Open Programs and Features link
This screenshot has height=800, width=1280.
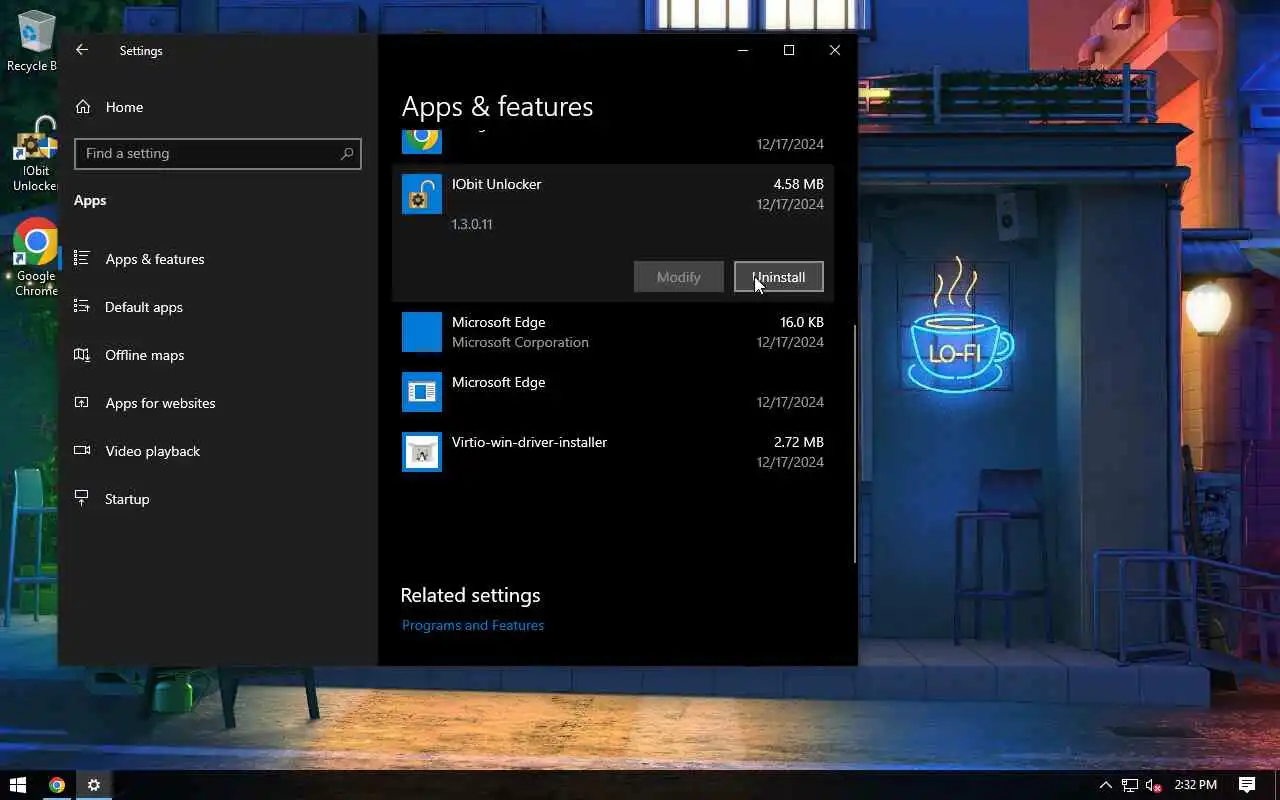point(473,625)
